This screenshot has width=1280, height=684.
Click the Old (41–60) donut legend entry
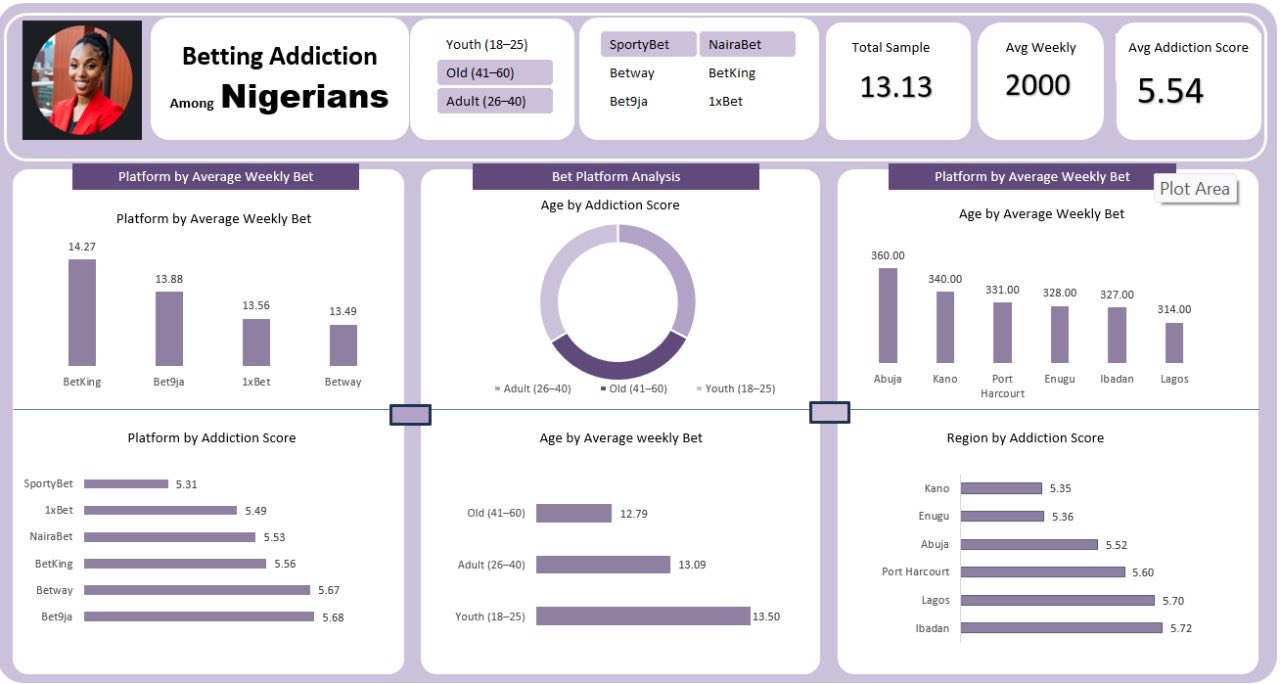coord(634,388)
